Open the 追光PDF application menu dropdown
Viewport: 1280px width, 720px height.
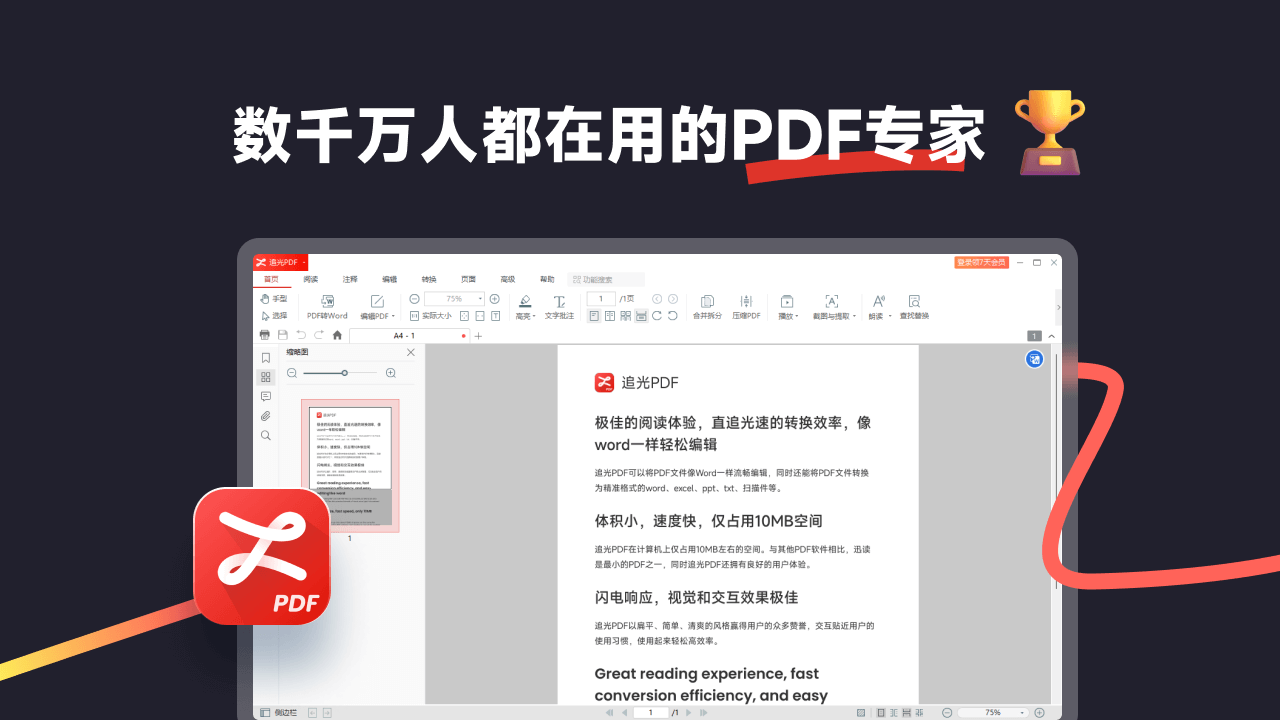tap(304, 262)
